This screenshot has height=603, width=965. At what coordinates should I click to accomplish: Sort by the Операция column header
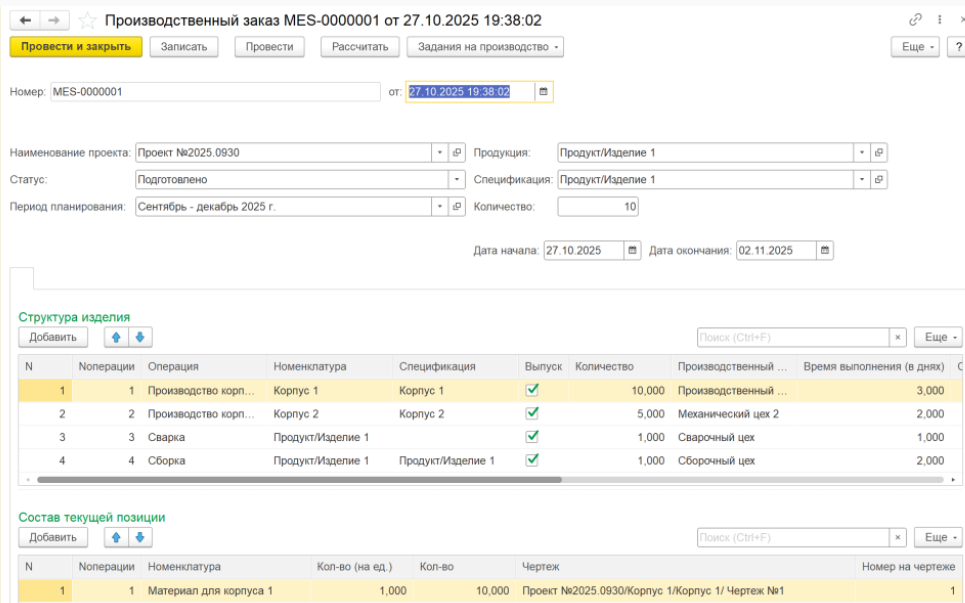[204, 367]
